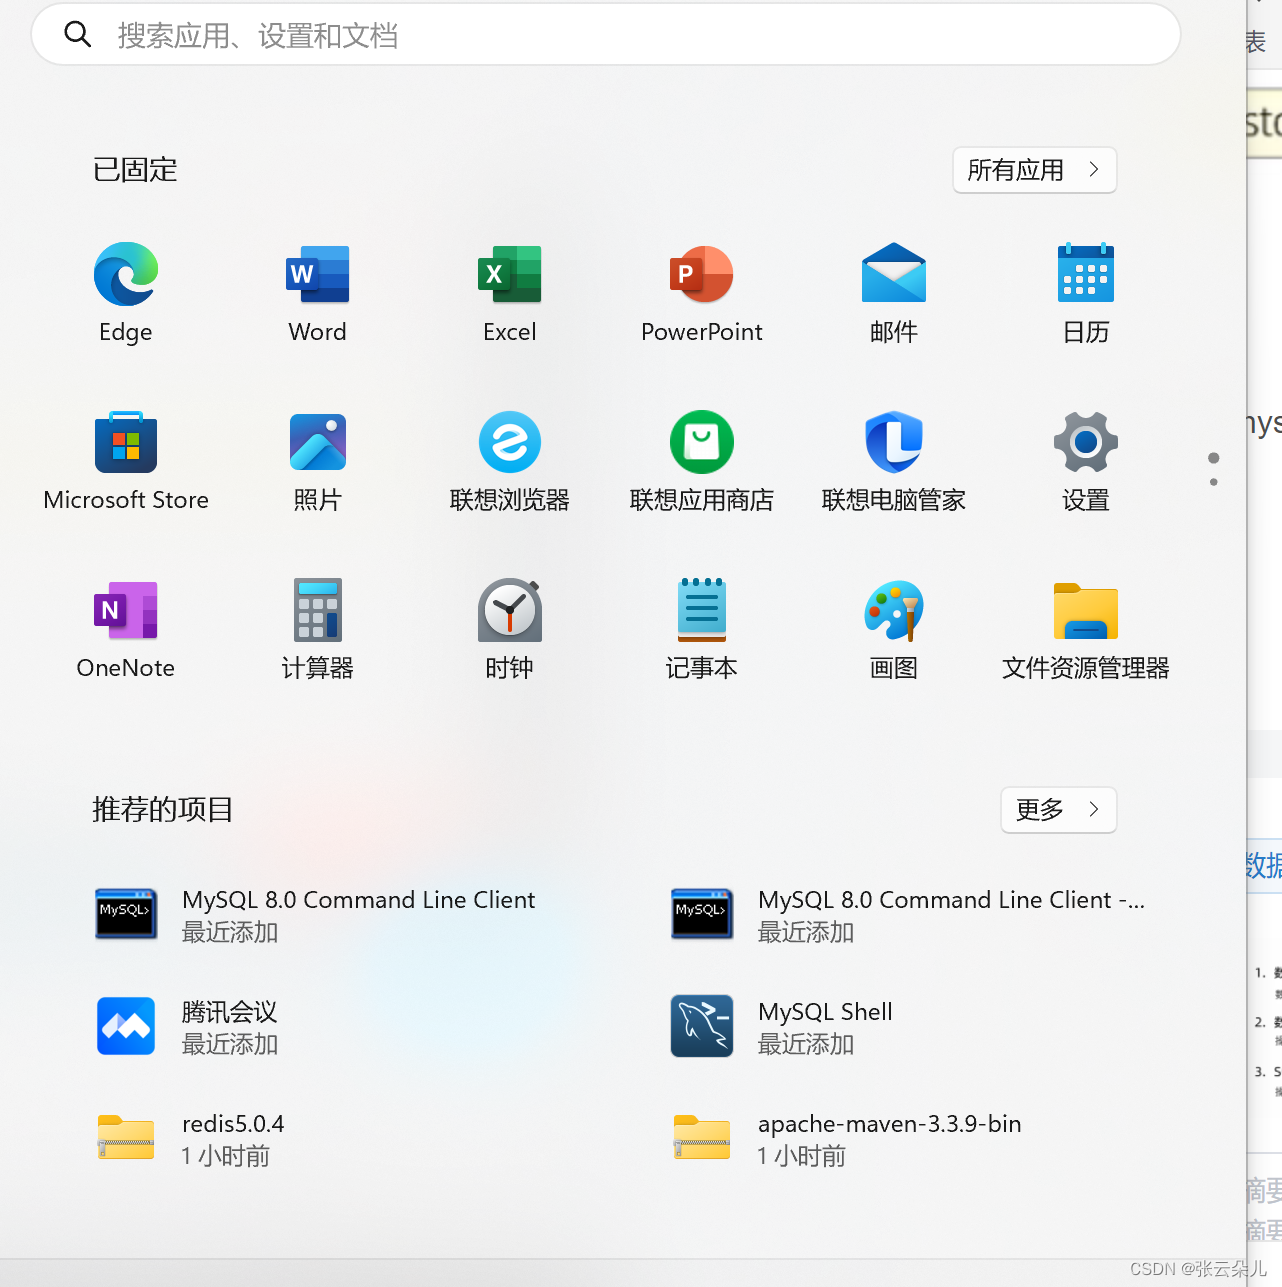The image size is (1282, 1287).
Task: Select the first pinned page dot
Action: point(1214,458)
